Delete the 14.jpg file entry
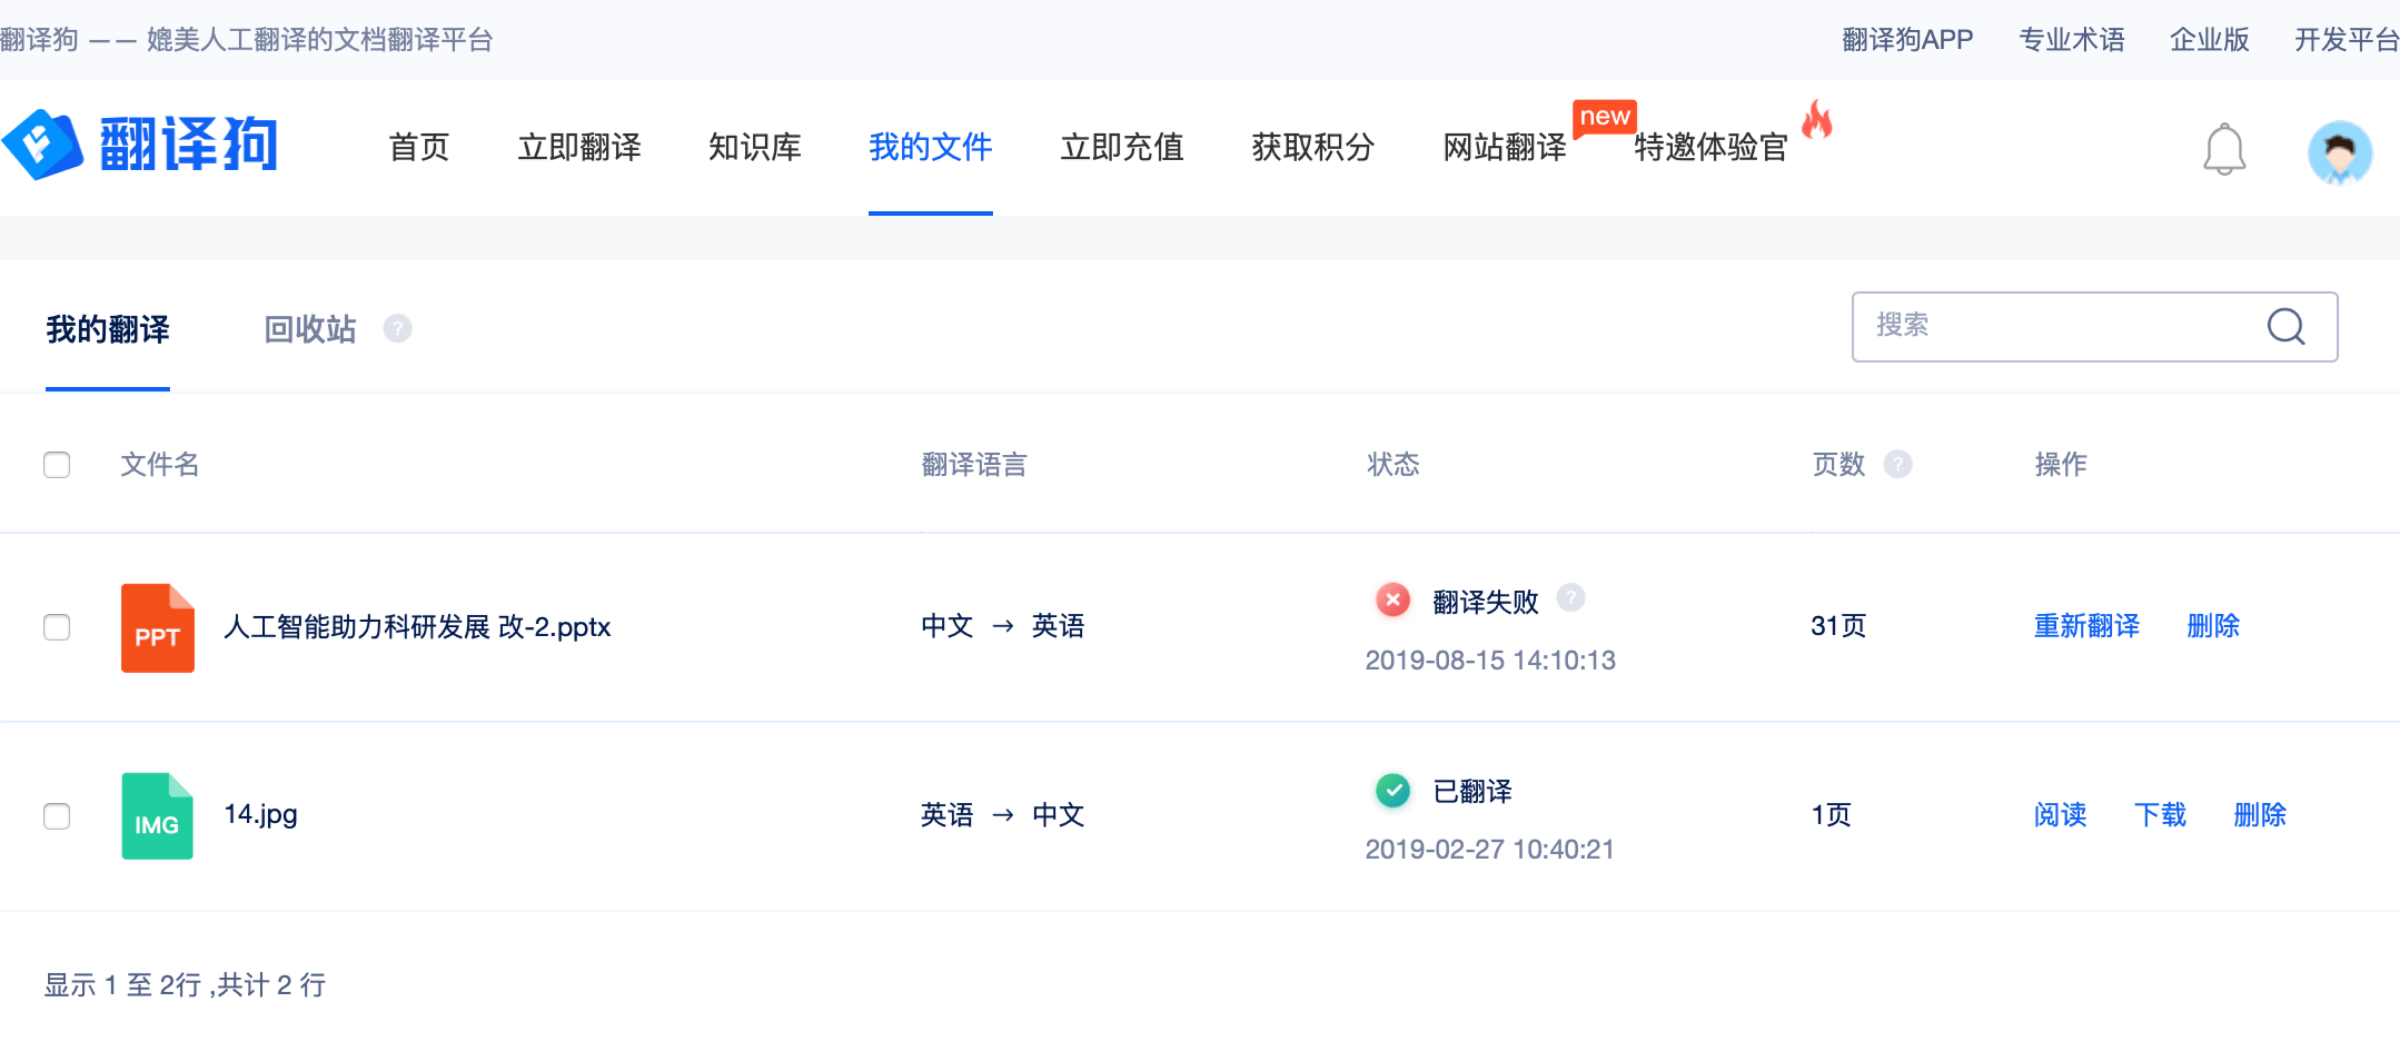2400x1058 pixels. click(x=2259, y=815)
